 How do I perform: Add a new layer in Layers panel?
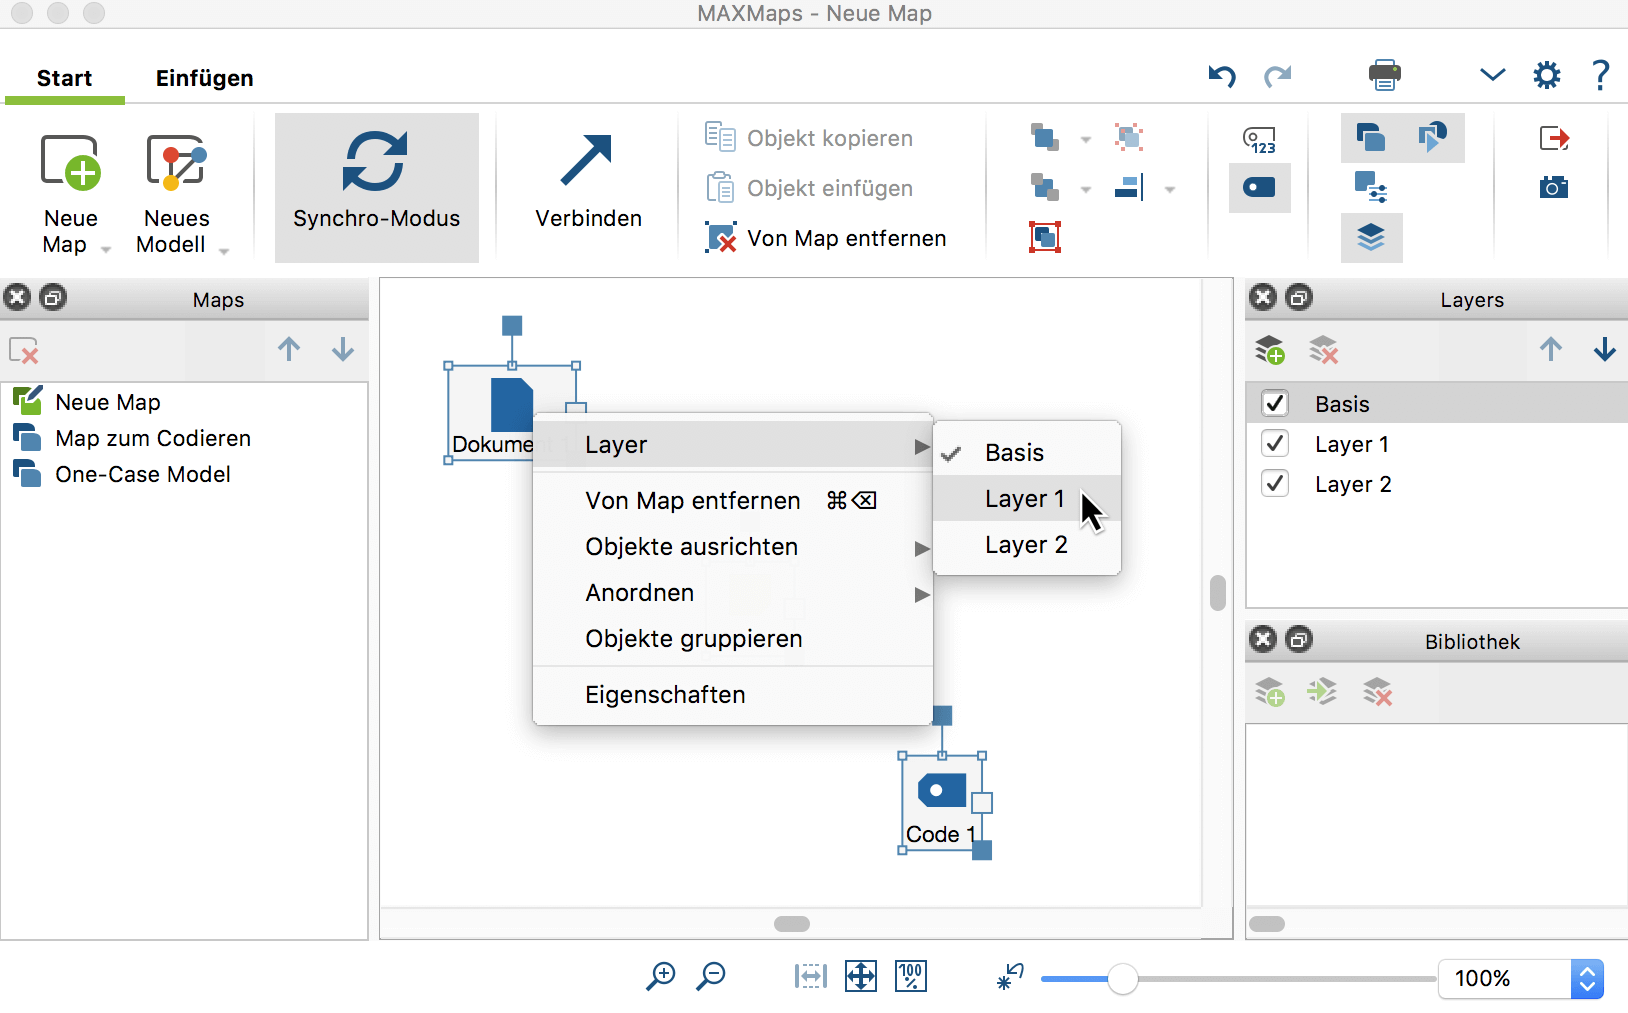[x=1270, y=350]
